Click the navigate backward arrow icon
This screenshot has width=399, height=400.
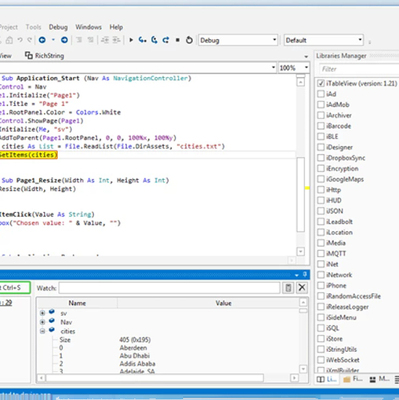pos(42,40)
